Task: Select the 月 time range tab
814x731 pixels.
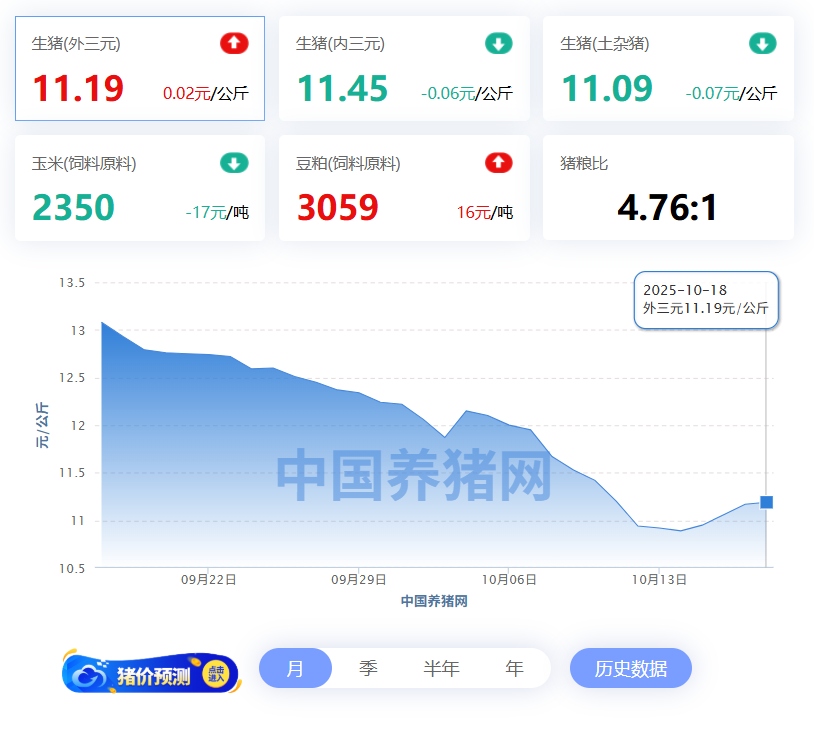Action: (x=295, y=669)
